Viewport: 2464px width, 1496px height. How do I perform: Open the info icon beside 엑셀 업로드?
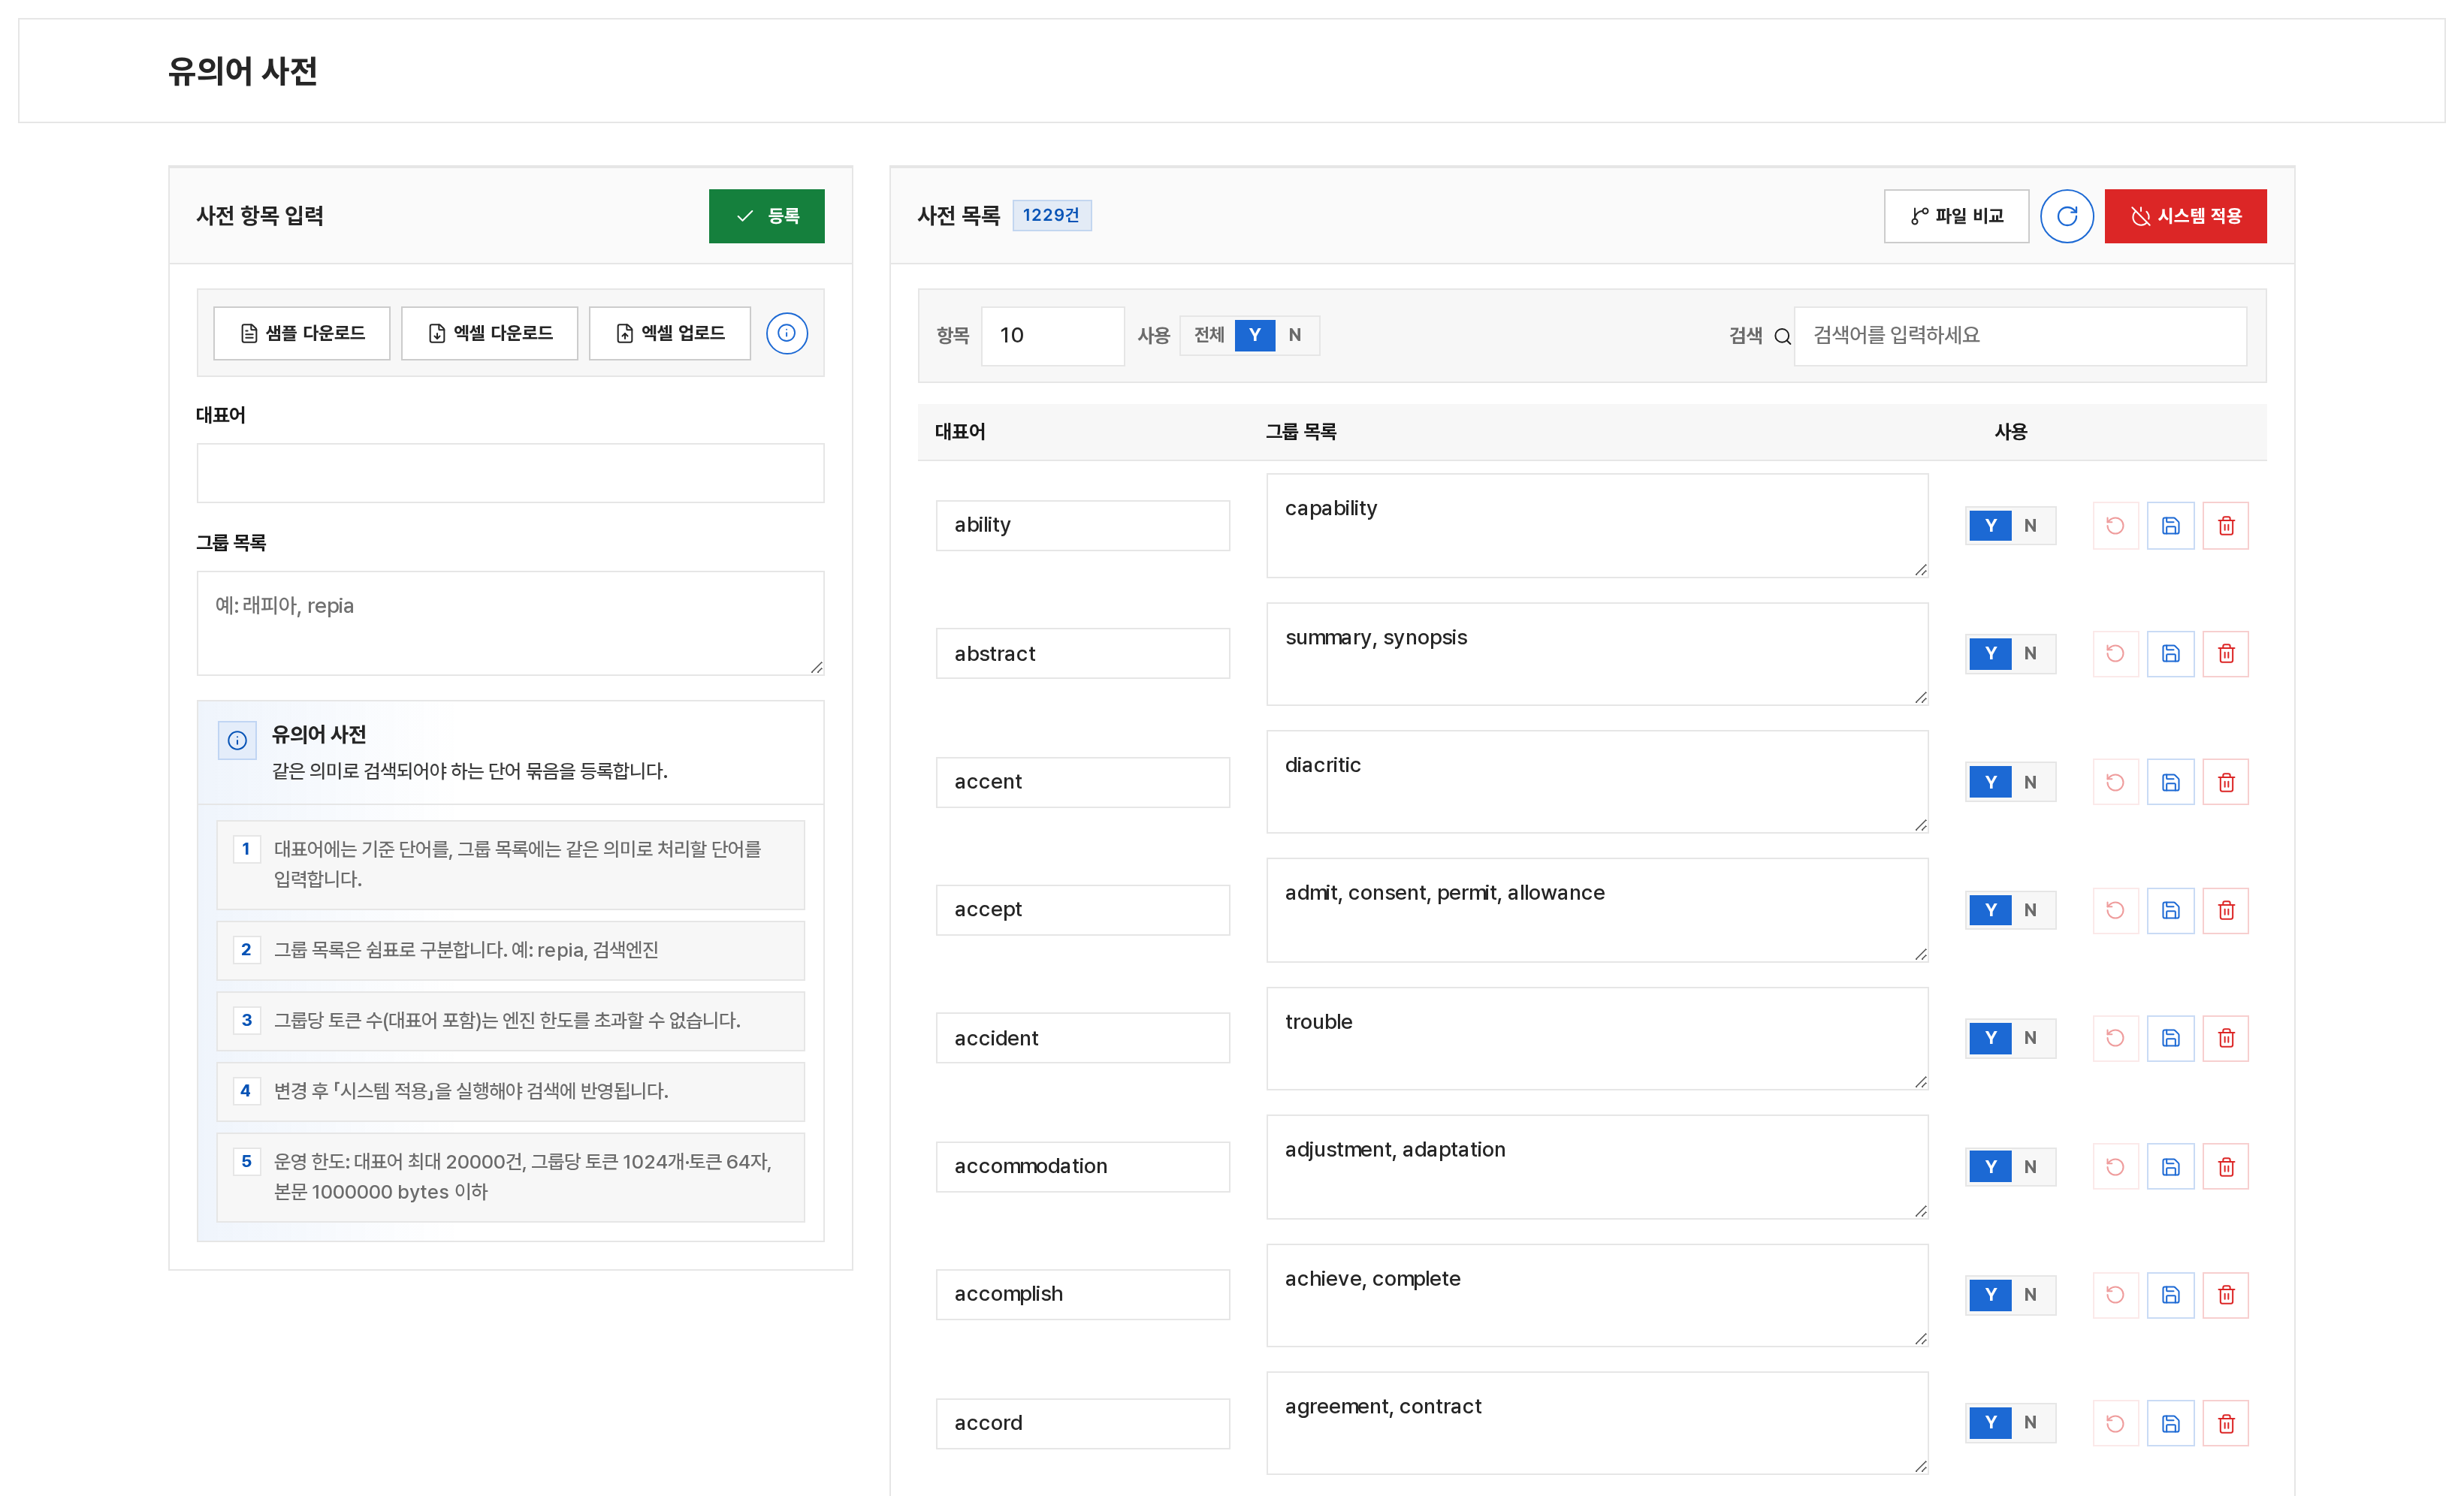point(787,333)
